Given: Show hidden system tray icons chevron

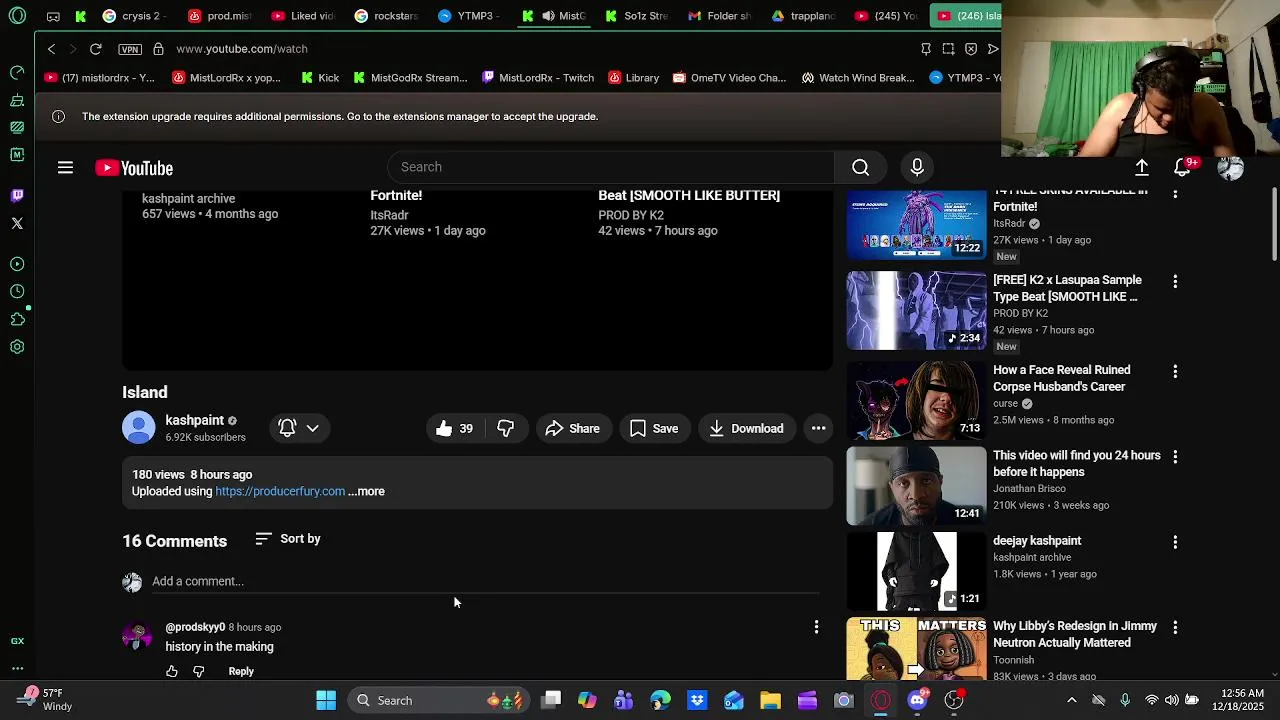Looking at the screenshot, I should [1071, 700].
